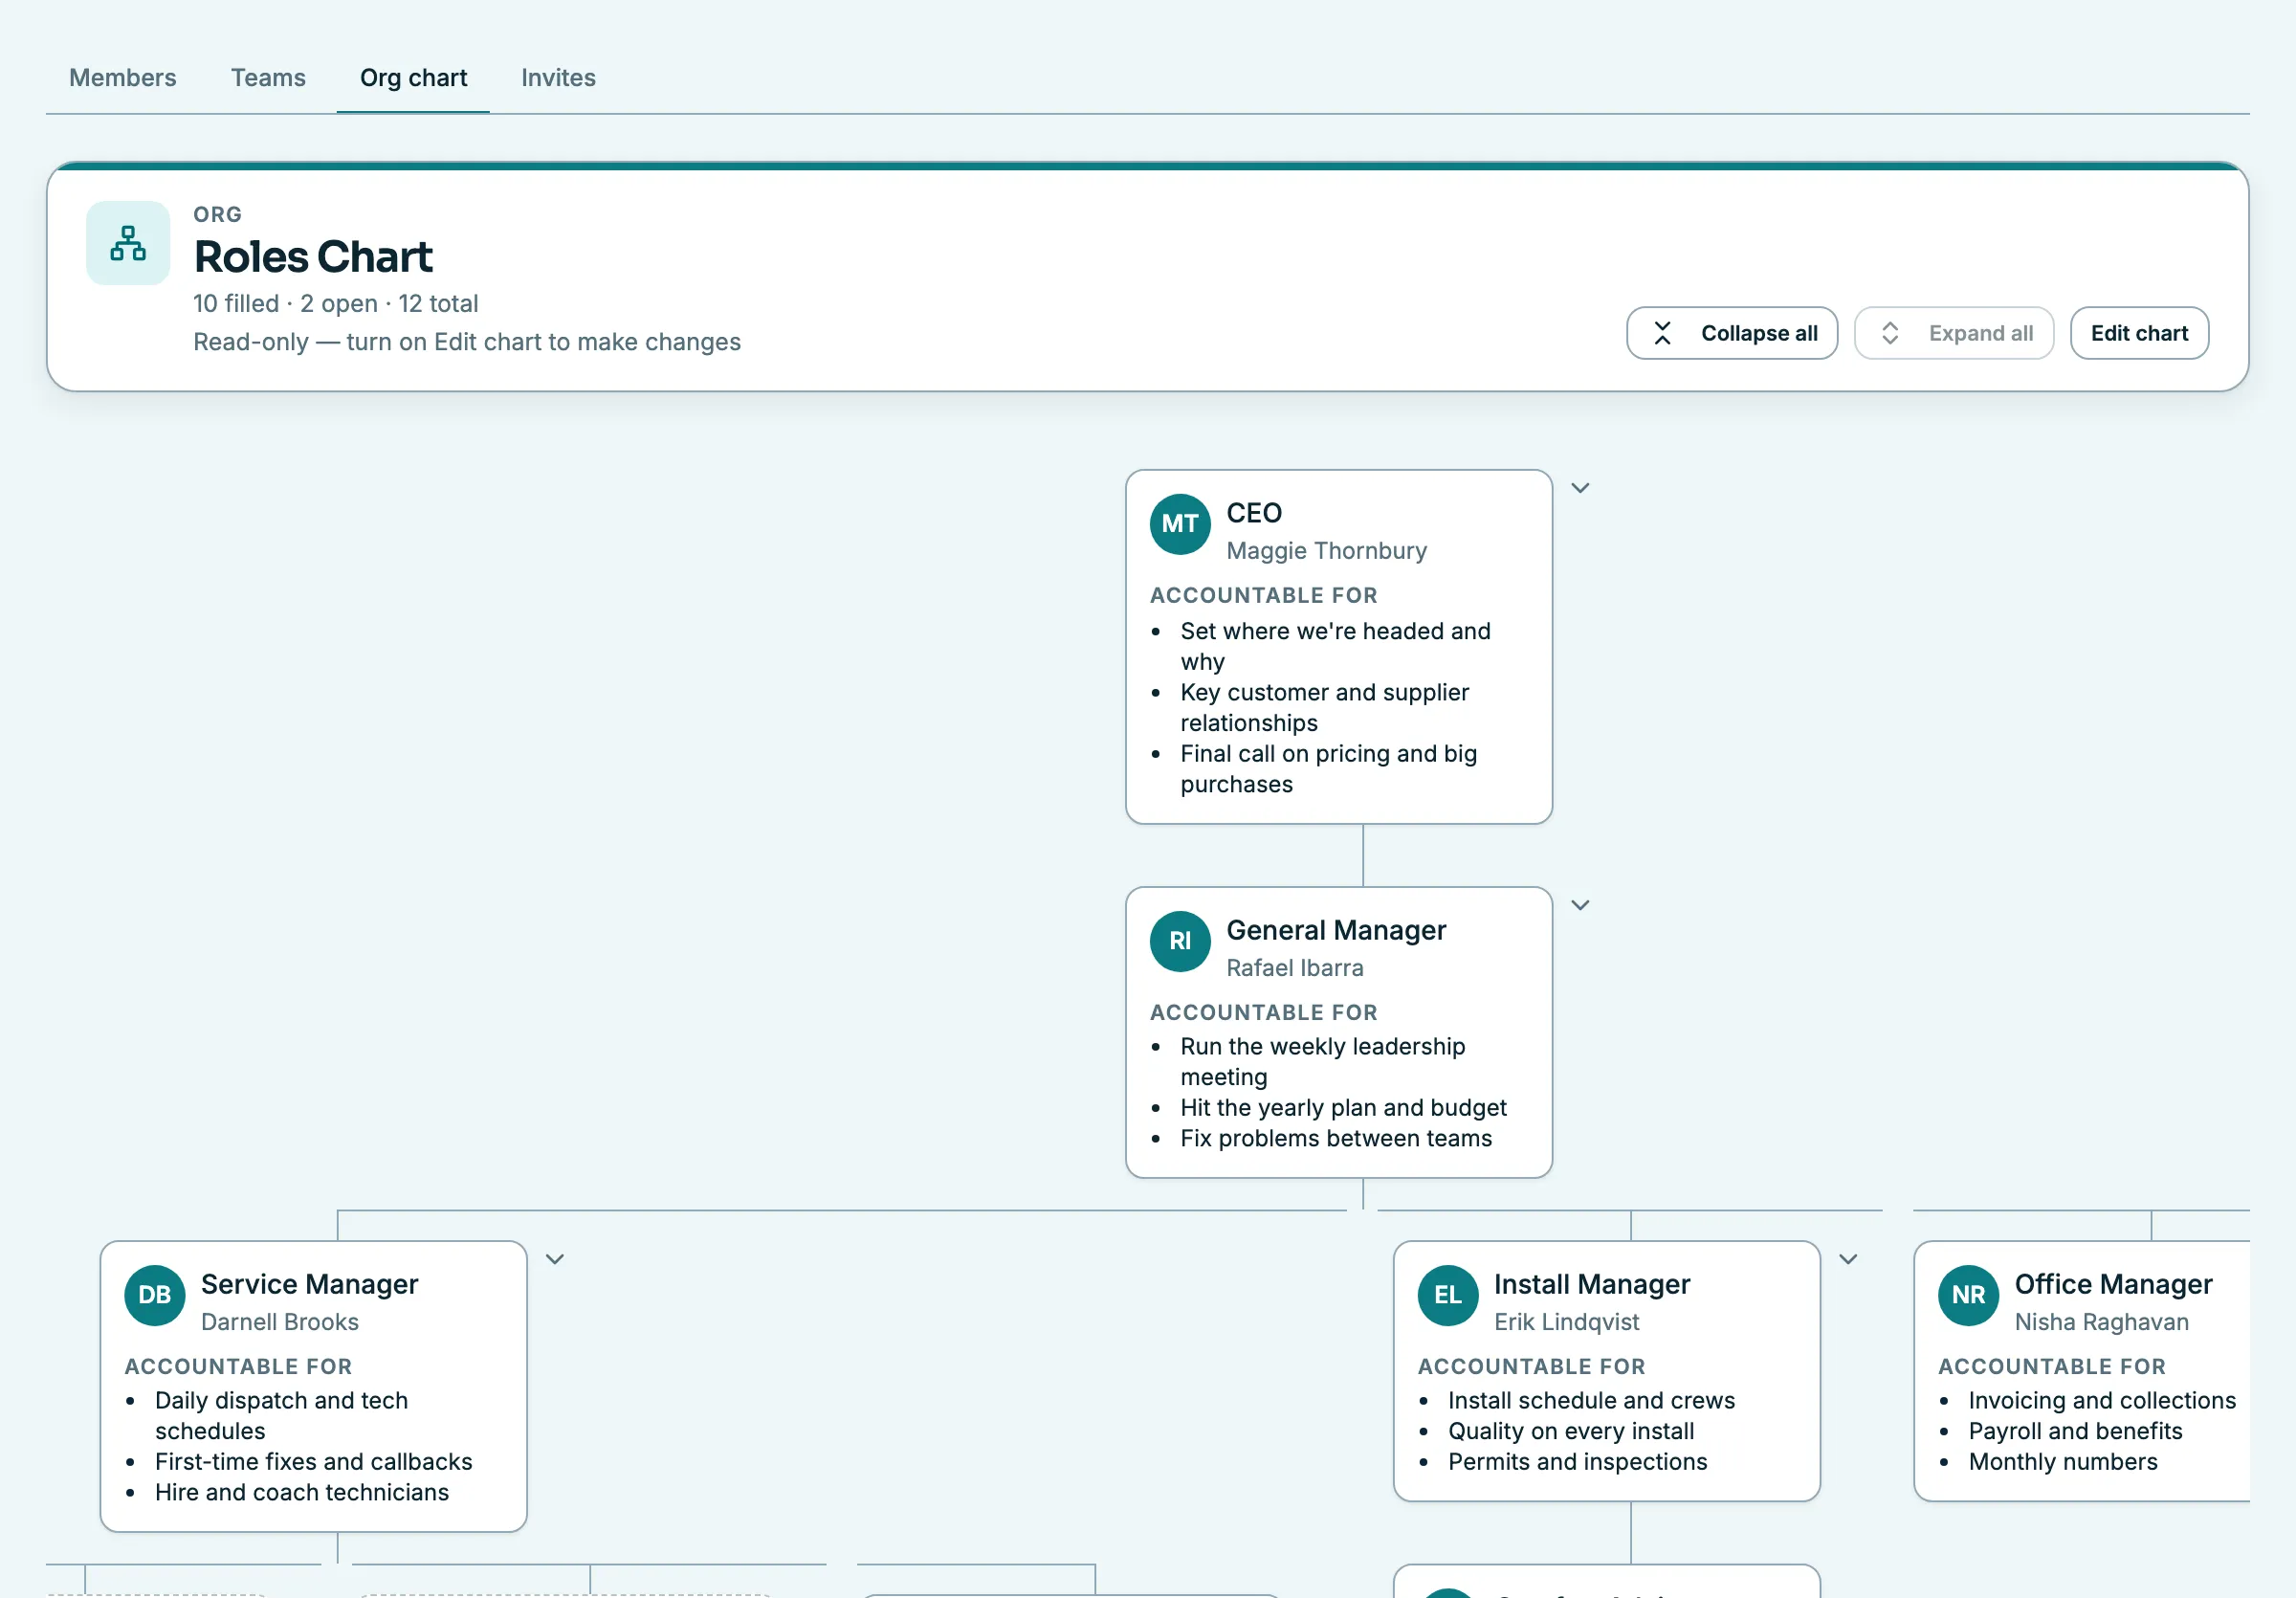Select the CEO role title
This screenshot has height=1598, width=2296.
click(1254, 513)
